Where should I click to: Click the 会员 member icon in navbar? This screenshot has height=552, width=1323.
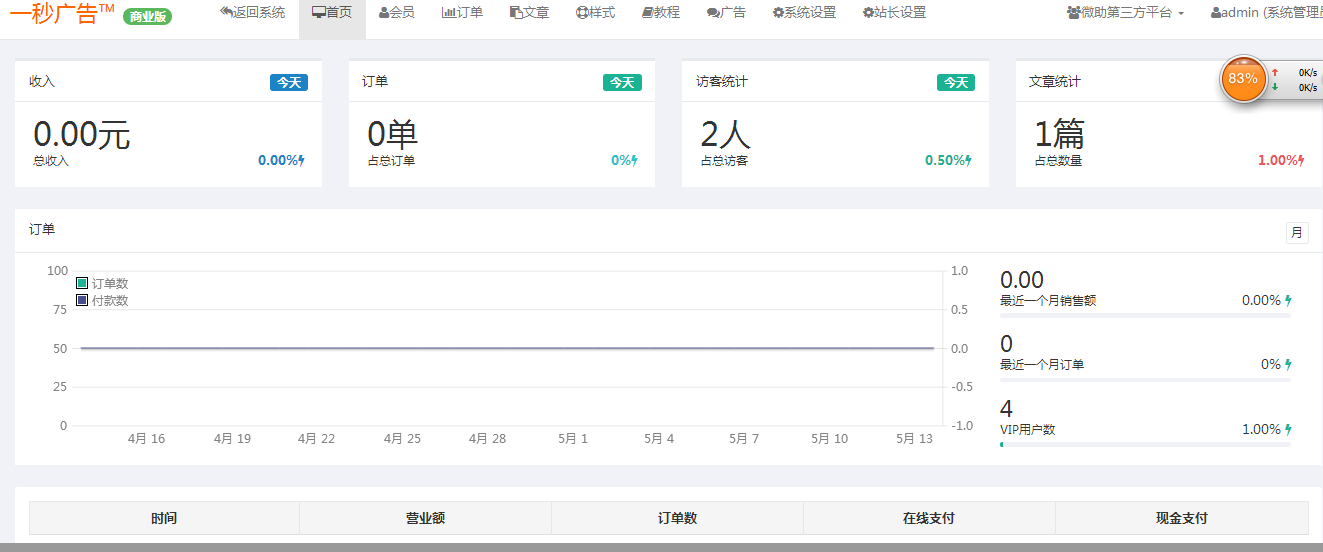click(x=384, y=13)
